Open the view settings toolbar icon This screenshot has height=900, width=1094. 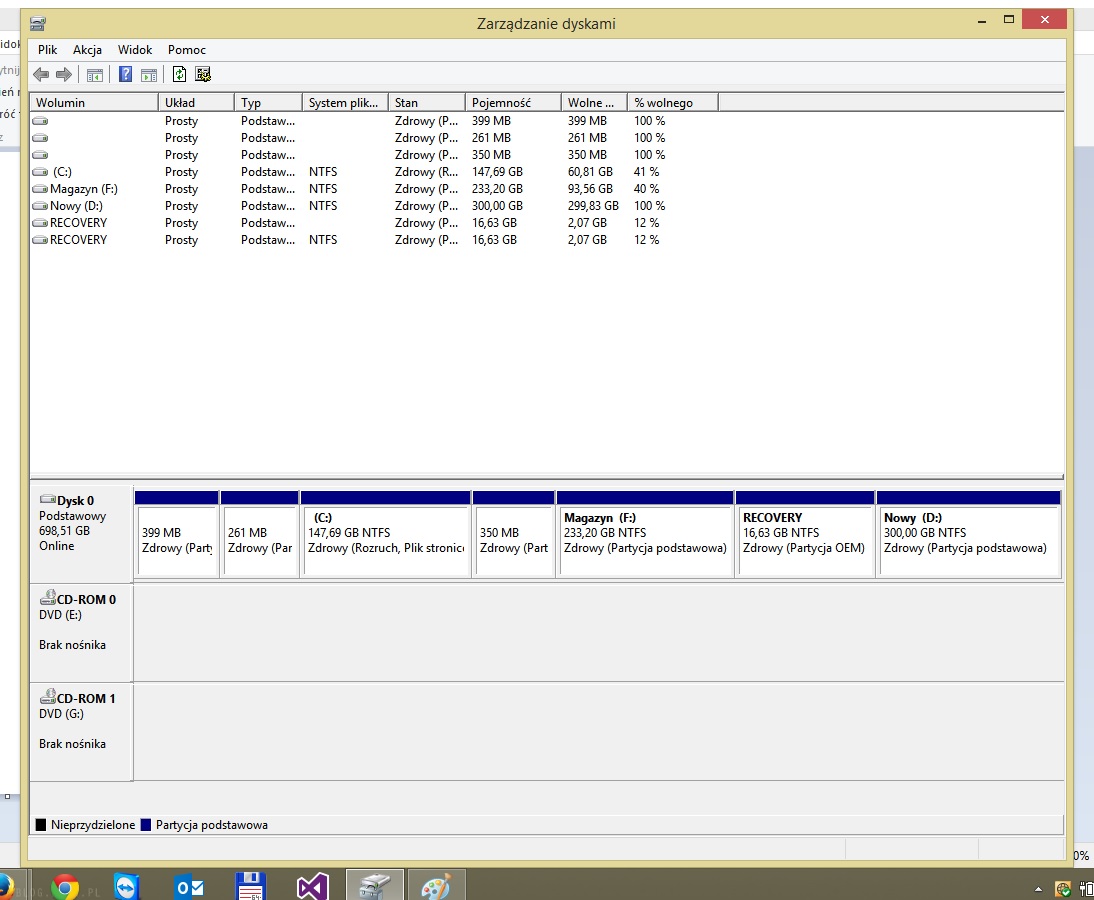(203, 74)
